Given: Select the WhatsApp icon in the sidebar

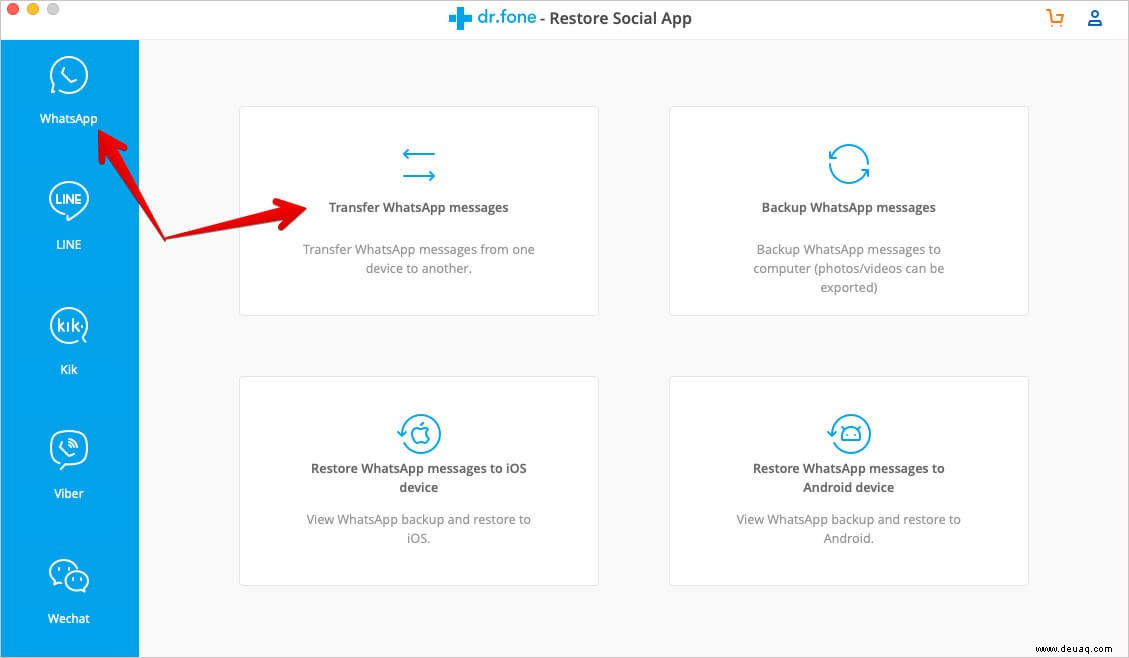Looking at the screenshot, I should 68,75.
